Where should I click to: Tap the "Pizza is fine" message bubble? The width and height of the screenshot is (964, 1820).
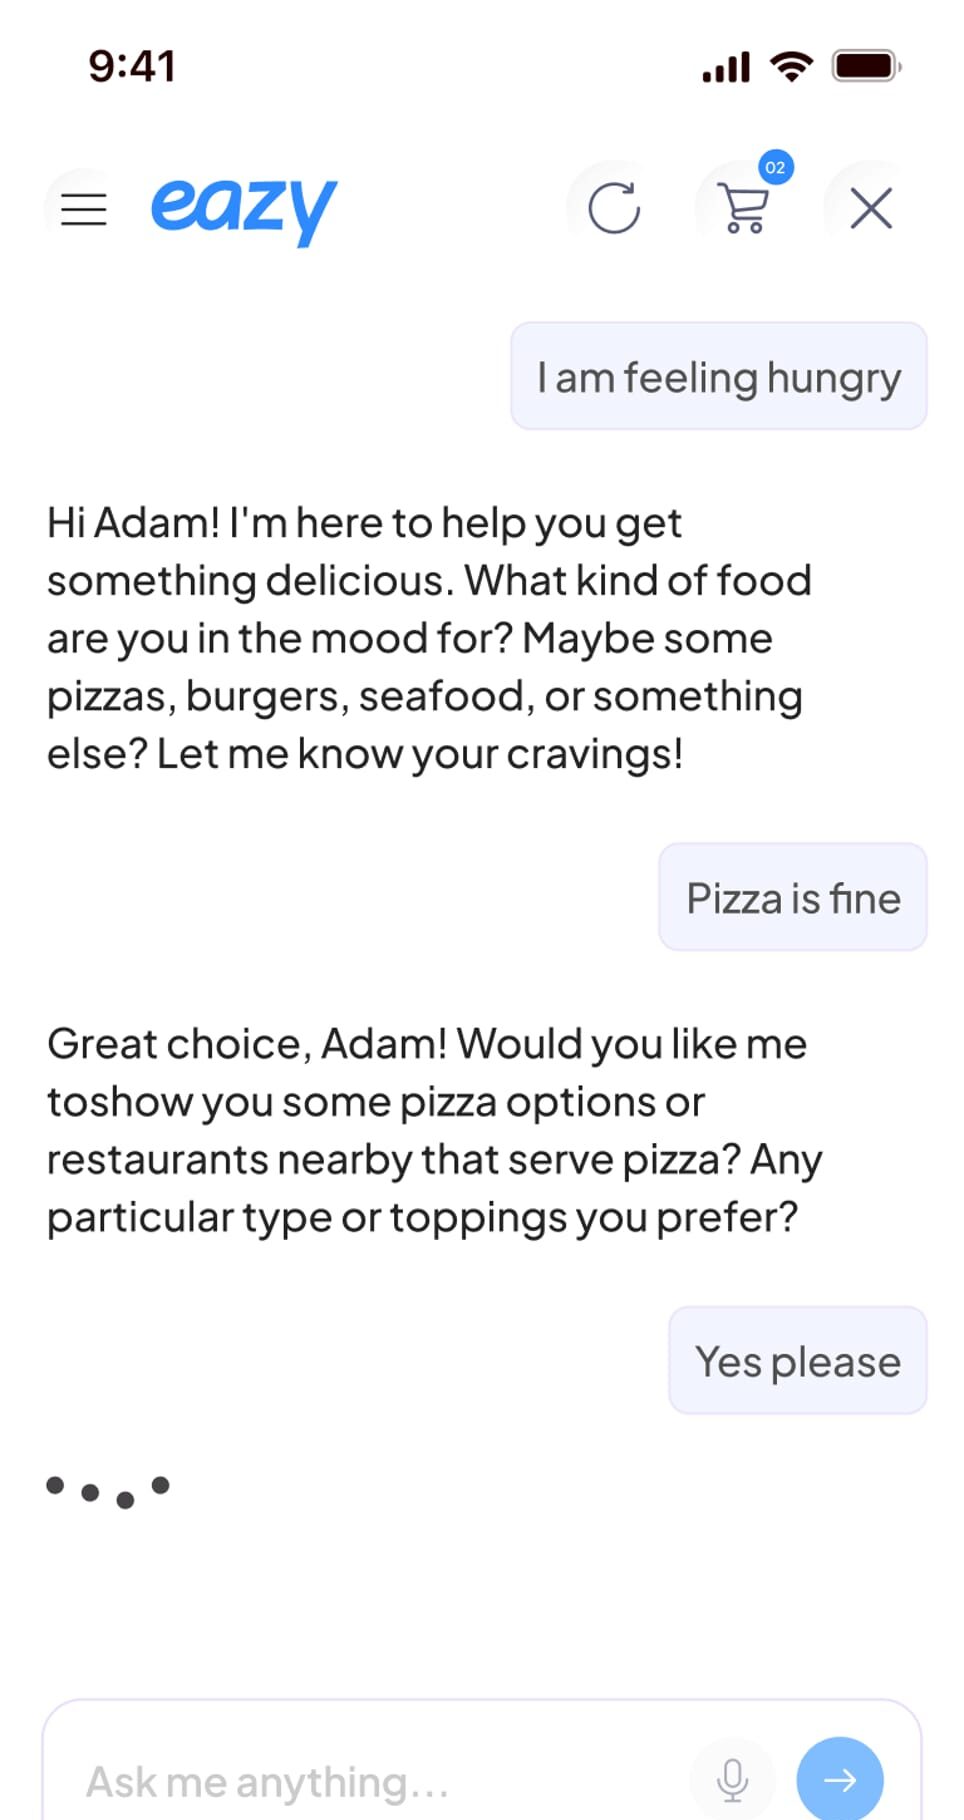click(792, 897)
